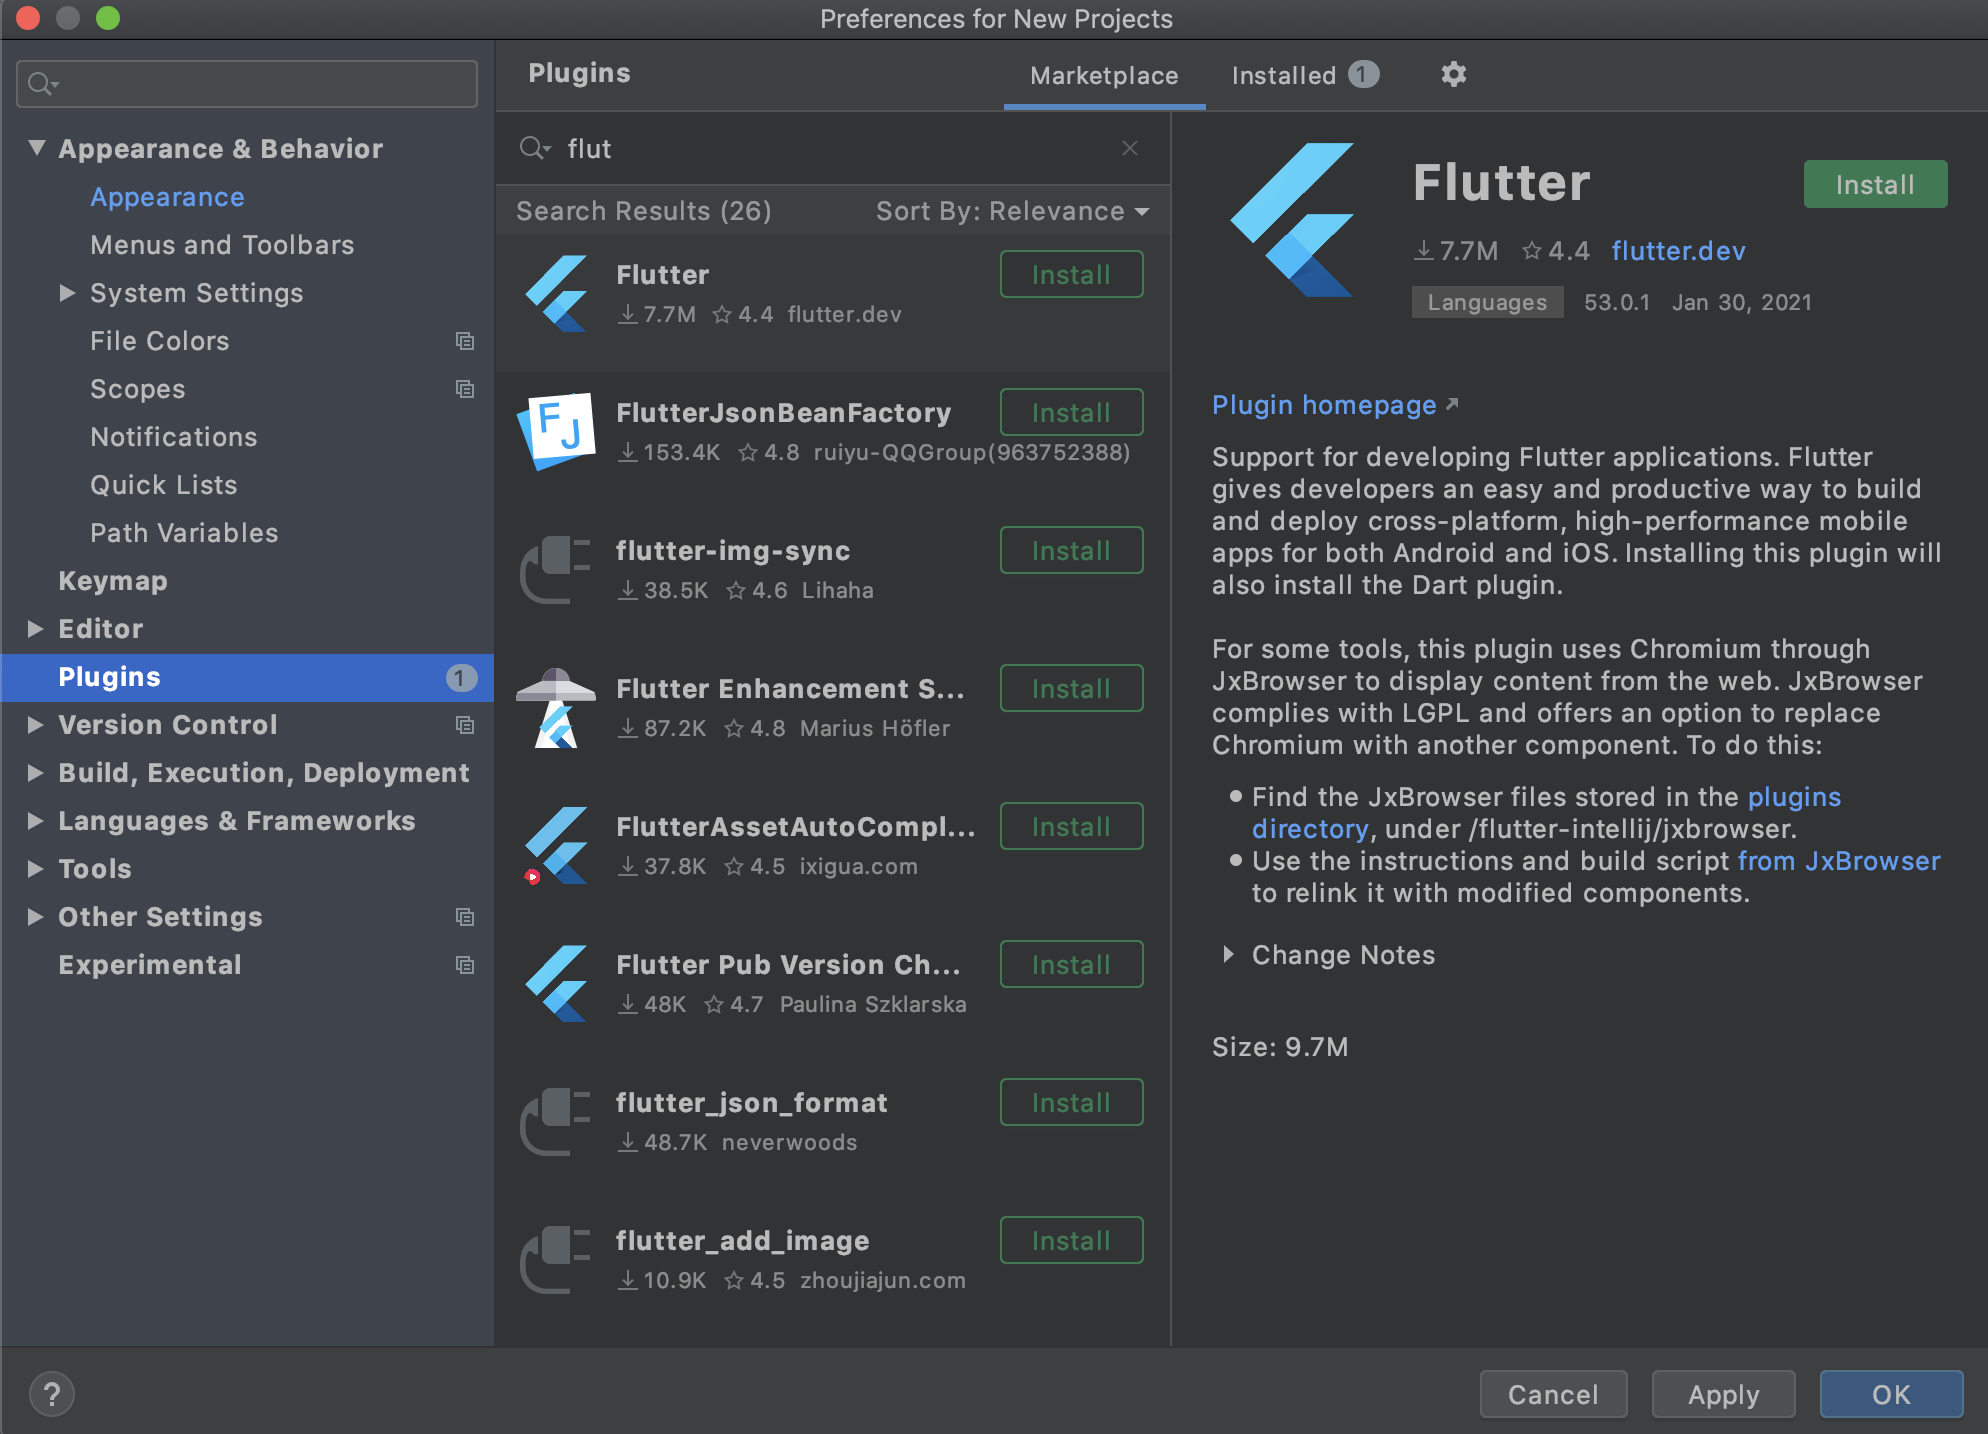Clear the plugin search text

point(1130,148)
